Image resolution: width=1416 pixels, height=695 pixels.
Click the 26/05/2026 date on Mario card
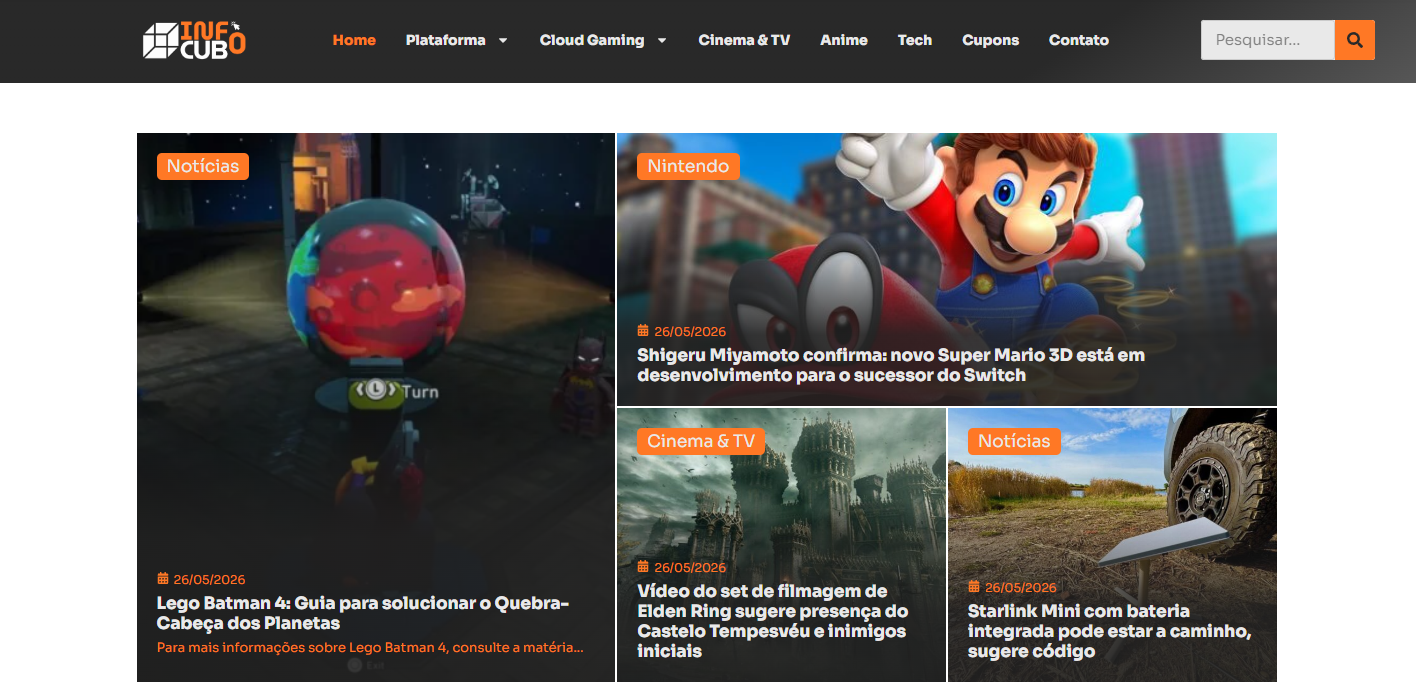tap(690, 331)
